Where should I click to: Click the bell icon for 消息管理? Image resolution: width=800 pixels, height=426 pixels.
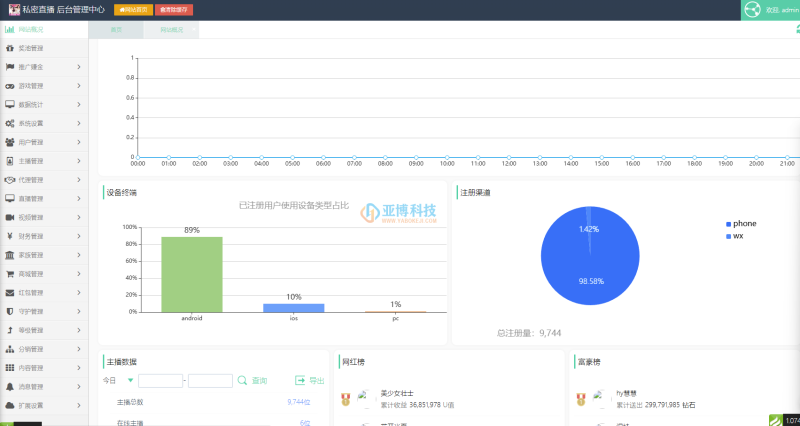pos(9,387)
